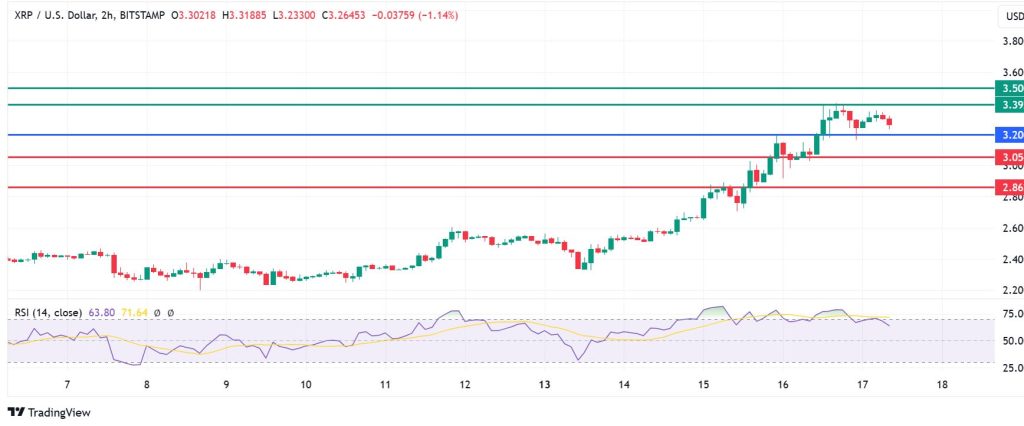Click the red 3.05 price label

point(1007,157)
